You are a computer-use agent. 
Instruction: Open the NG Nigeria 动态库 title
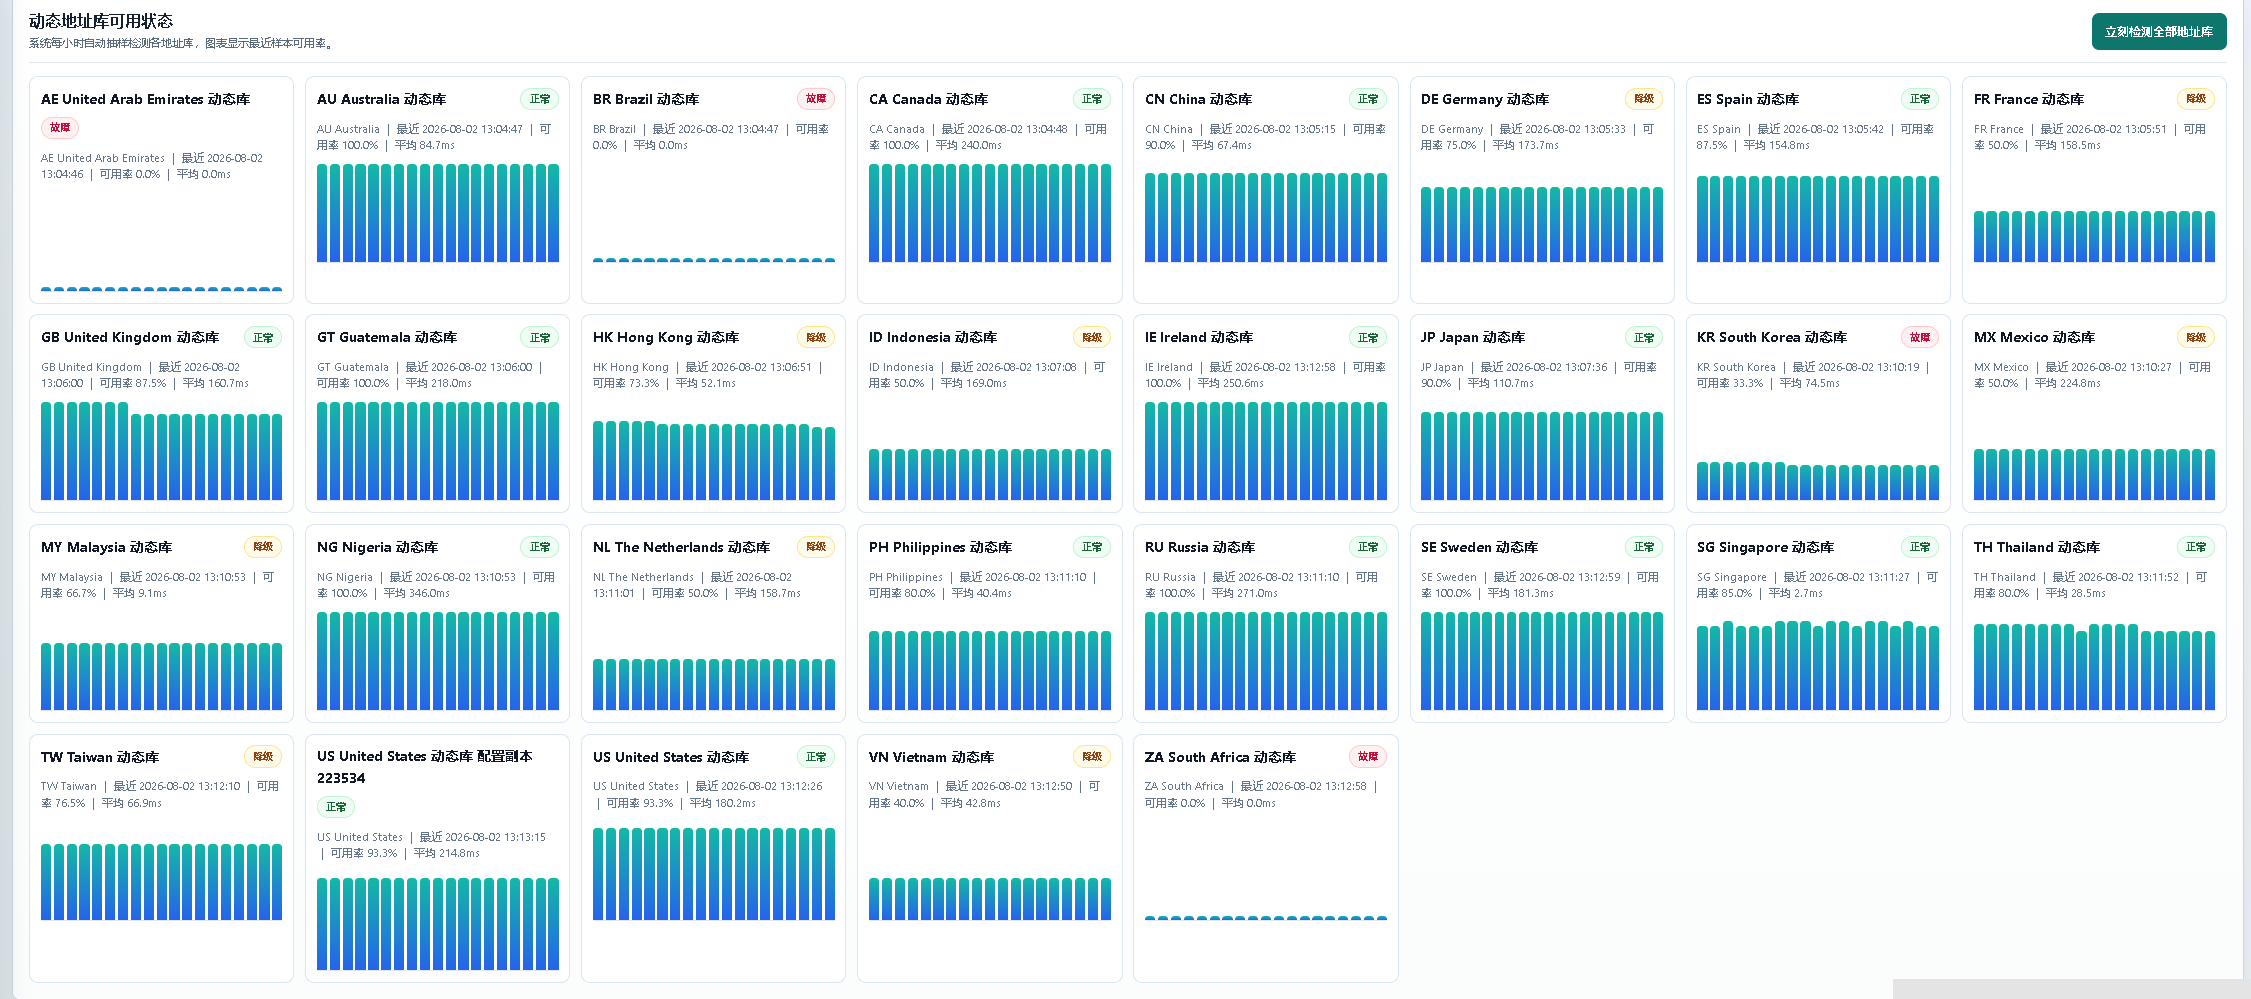[x=378, y=547]
